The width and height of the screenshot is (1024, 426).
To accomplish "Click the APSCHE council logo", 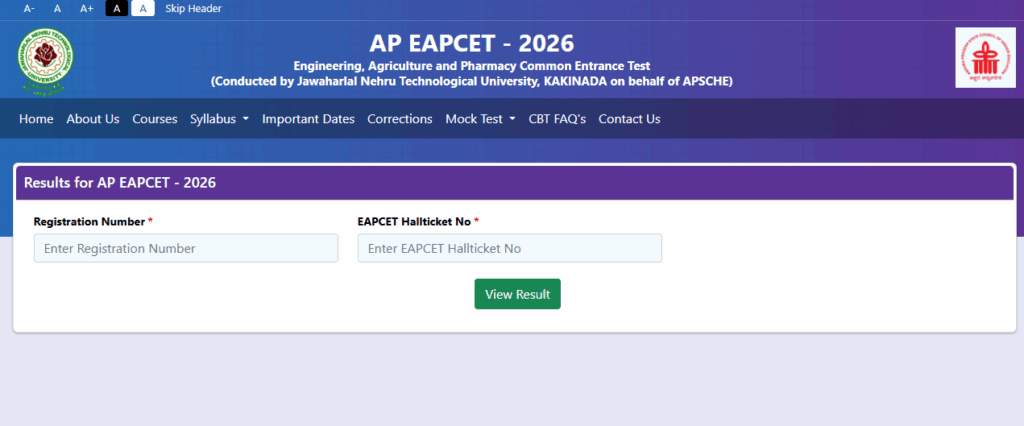I will point(985,57).
